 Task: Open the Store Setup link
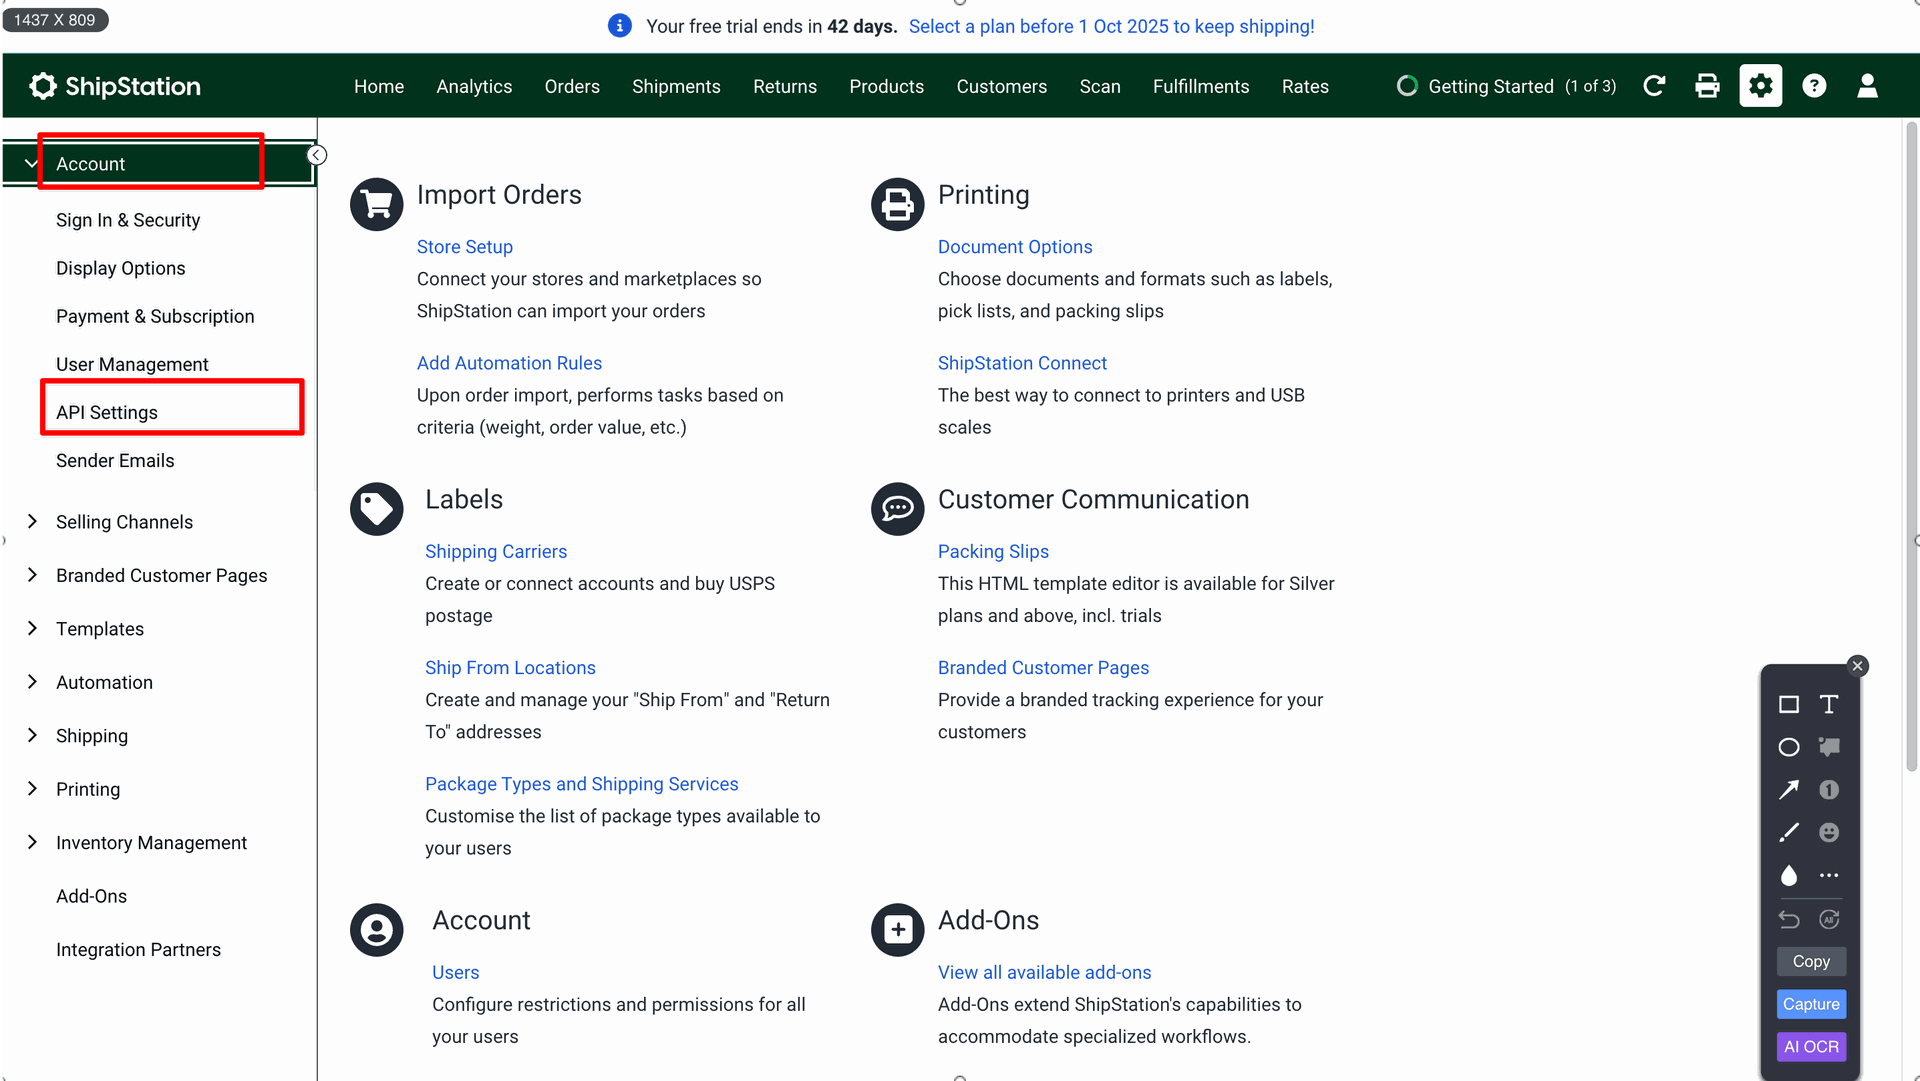click(464, 247)
